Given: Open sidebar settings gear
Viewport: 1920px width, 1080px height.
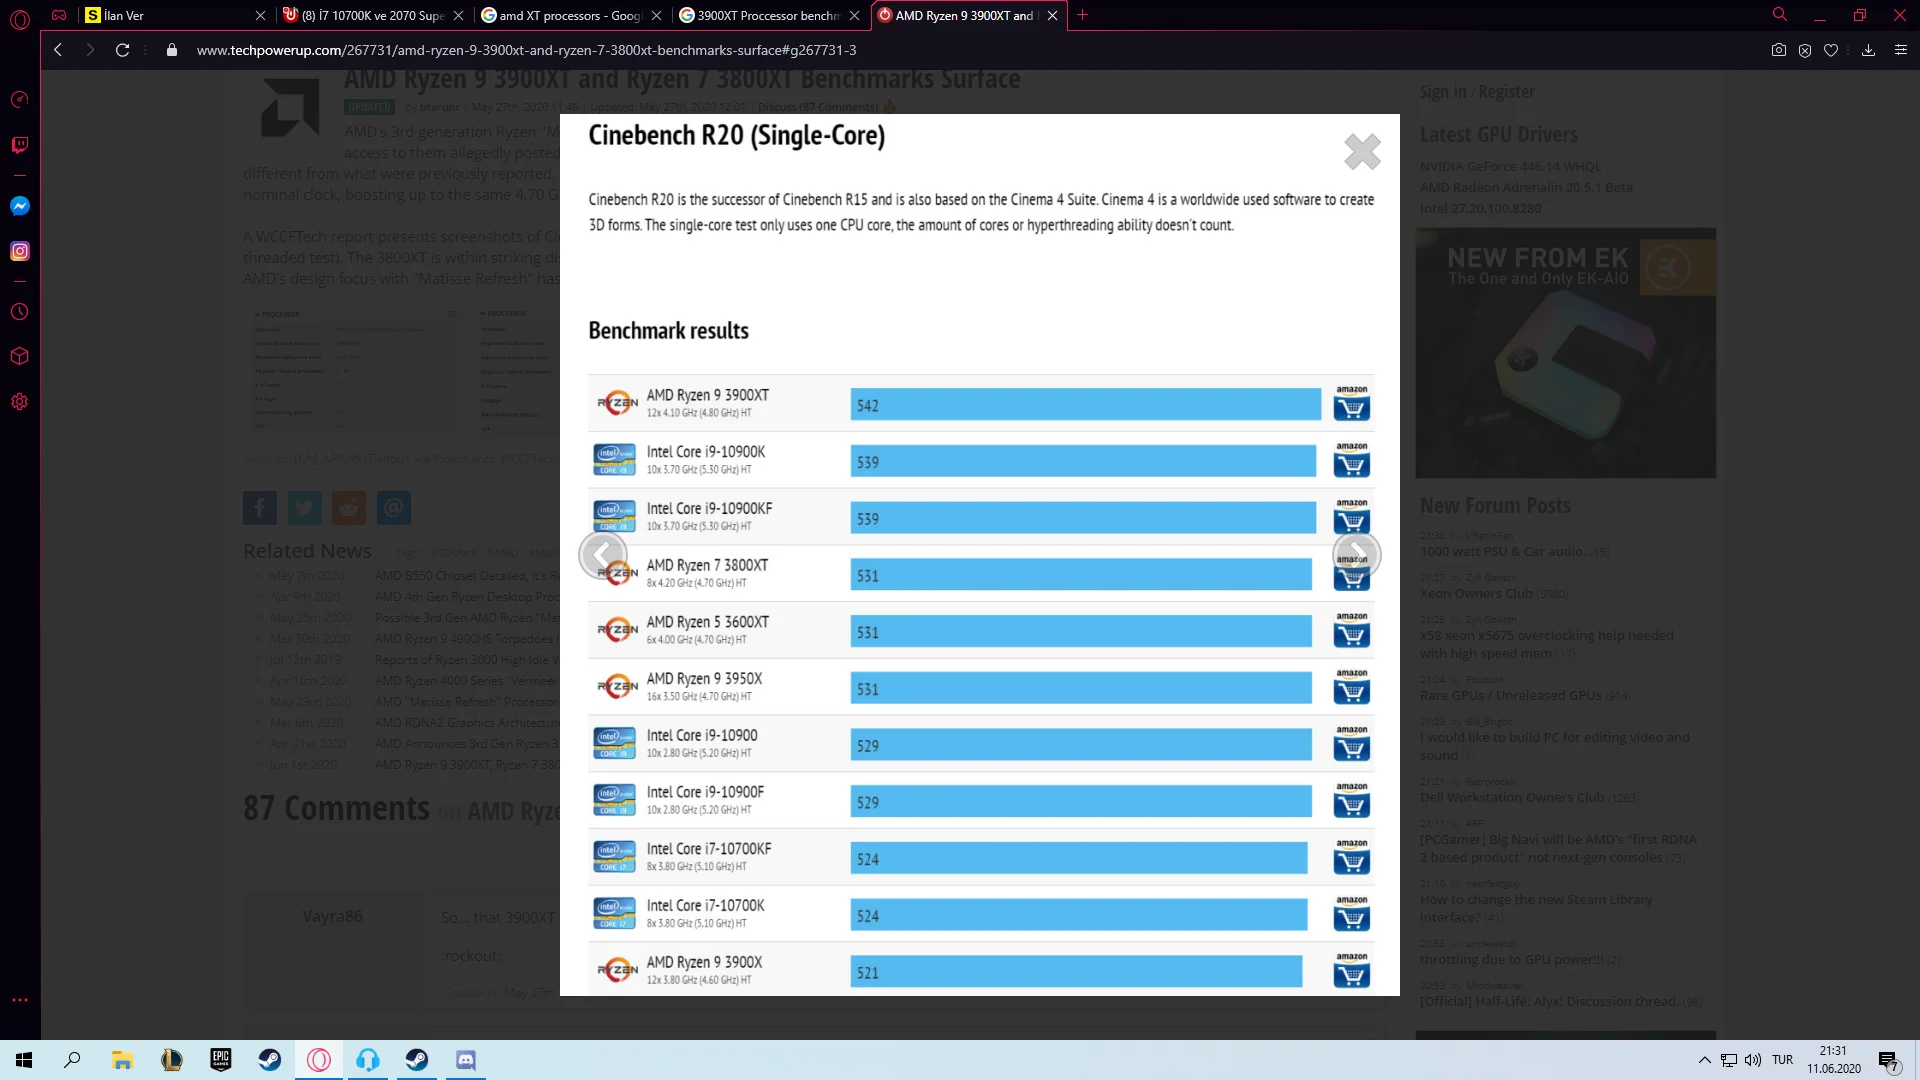Looking at the screenshot, I should [20, 402].
